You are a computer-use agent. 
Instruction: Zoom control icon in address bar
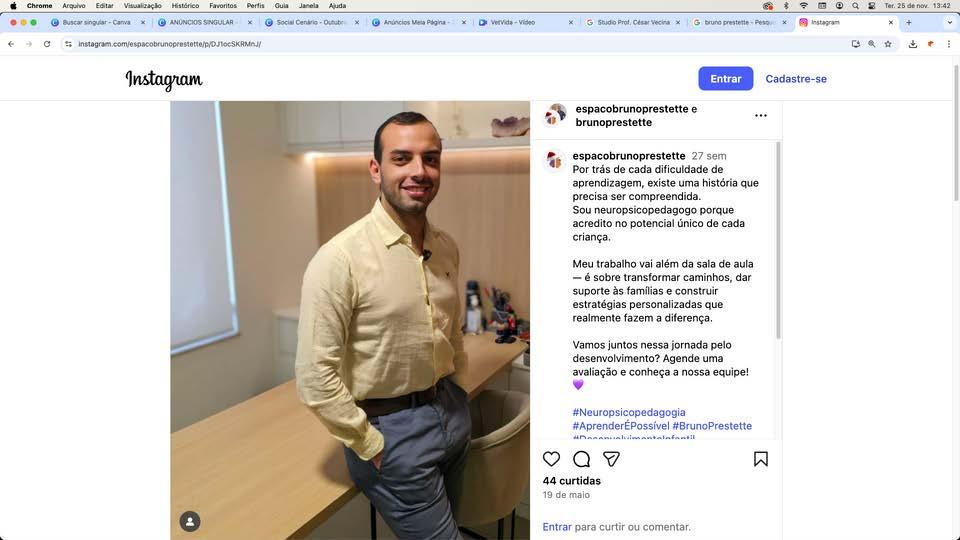(871, 44)
